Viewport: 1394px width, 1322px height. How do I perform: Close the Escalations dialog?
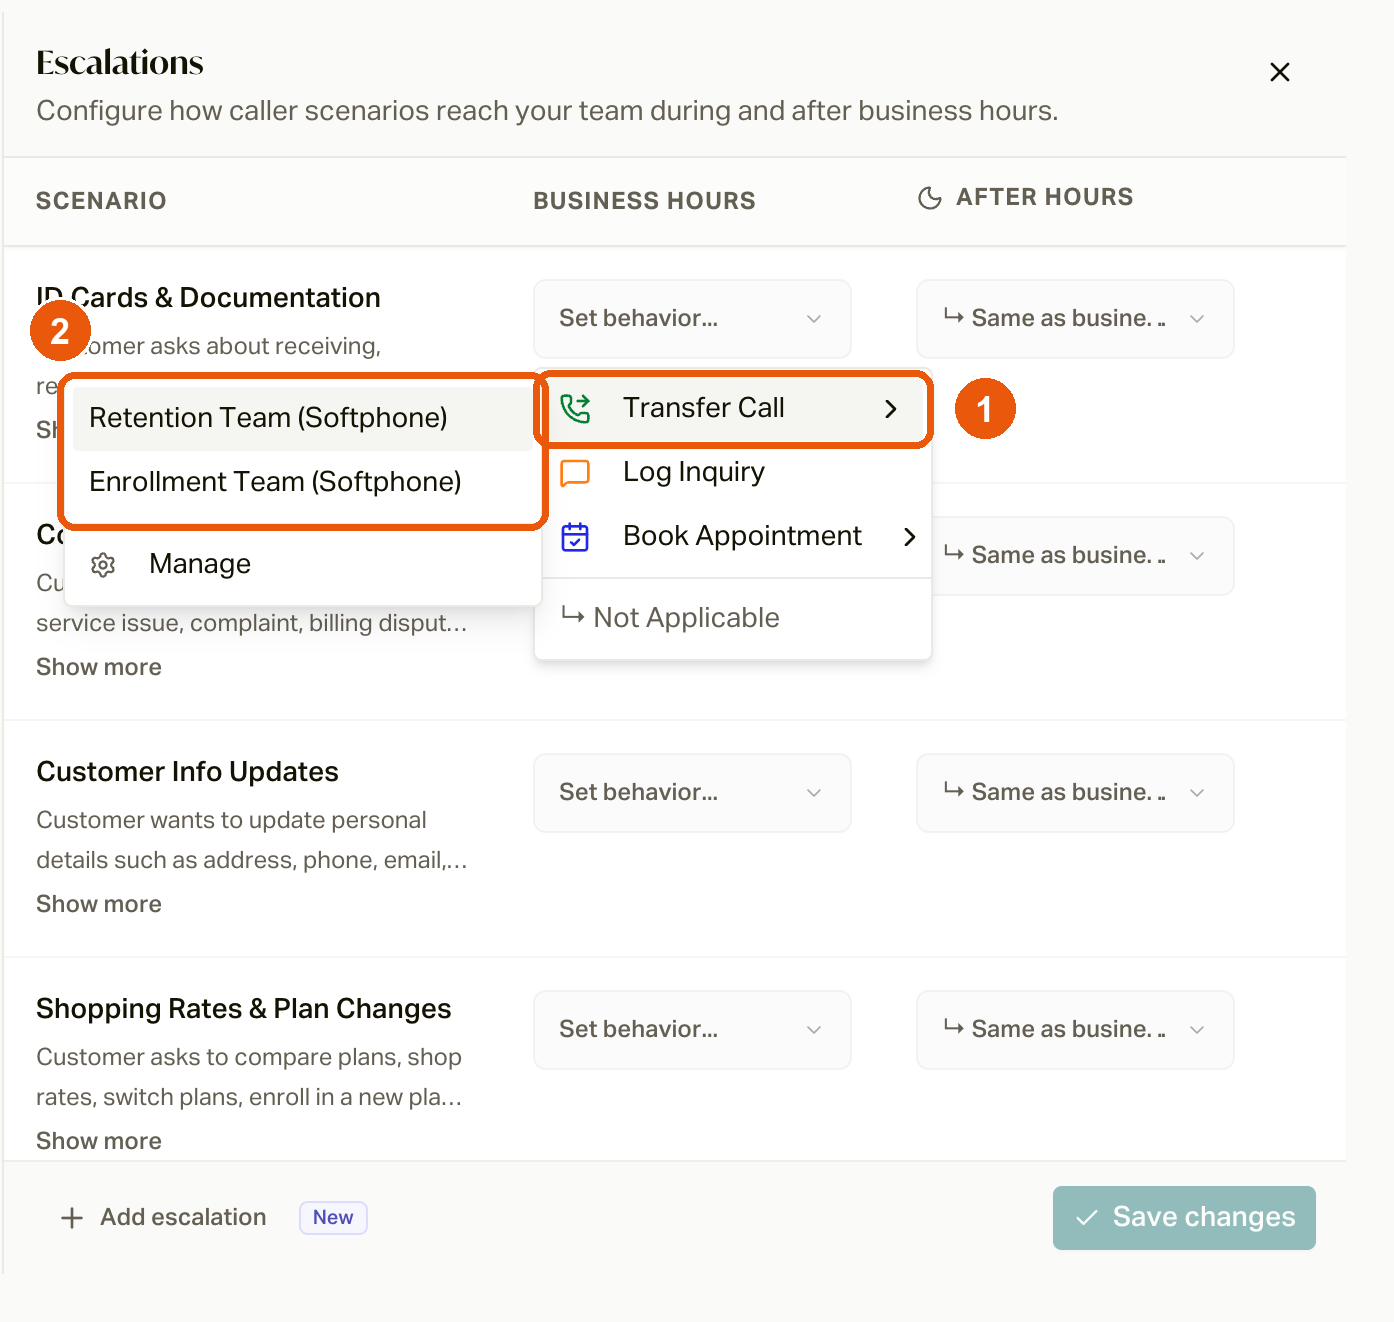click(x=1279, y=72)
